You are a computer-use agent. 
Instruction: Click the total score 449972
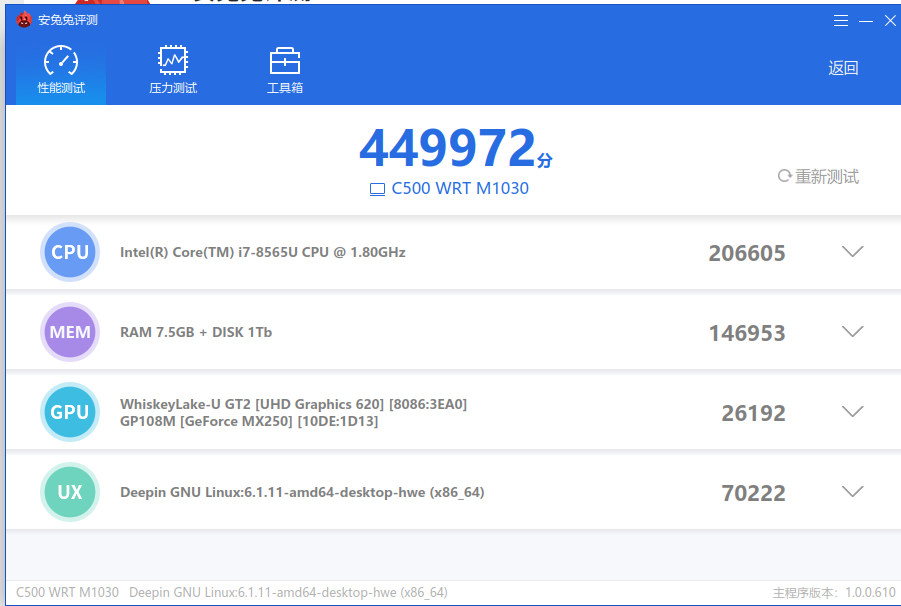[448, 148]
